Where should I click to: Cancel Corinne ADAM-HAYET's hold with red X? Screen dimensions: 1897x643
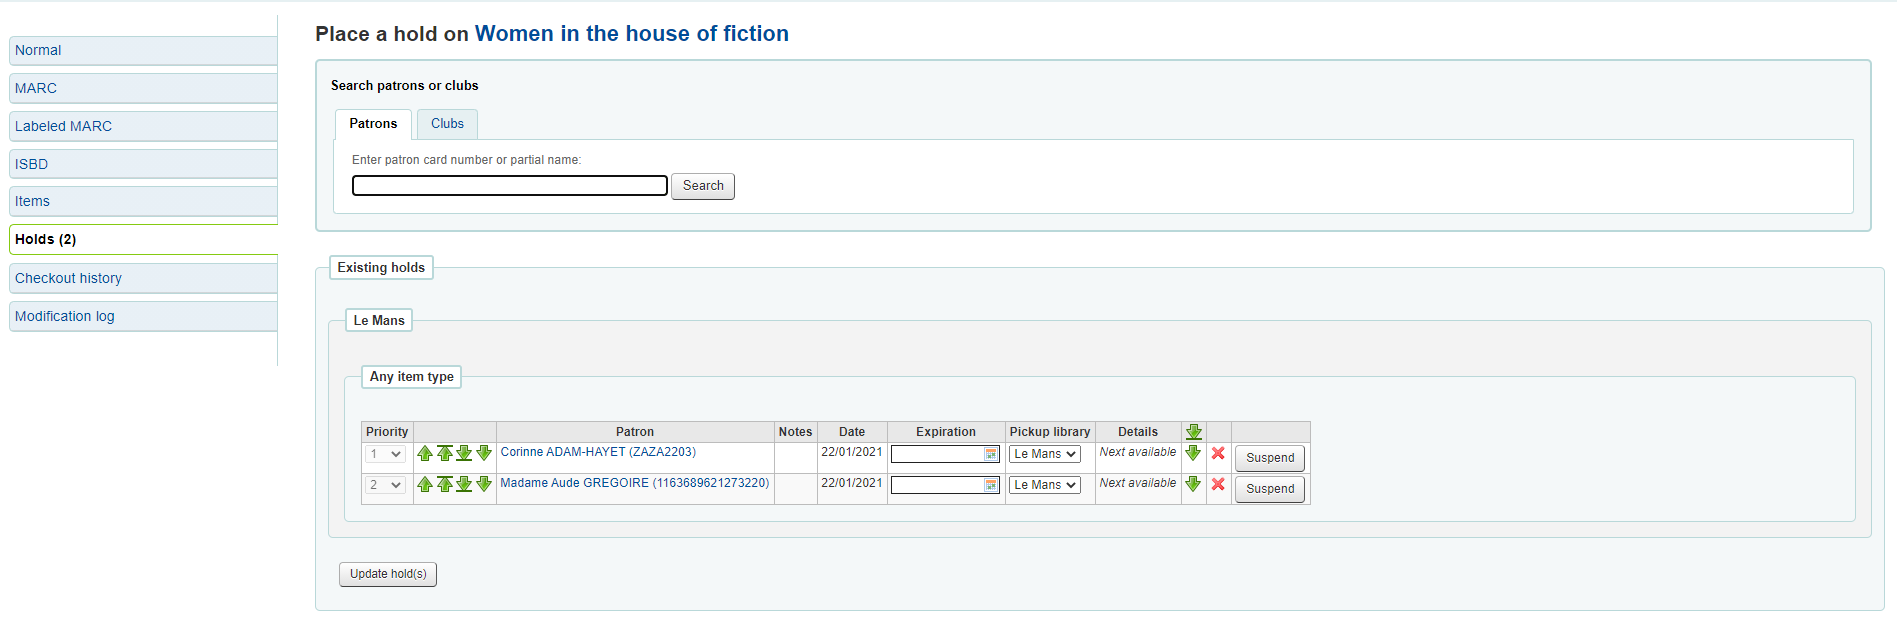(x=1218, y=454)
